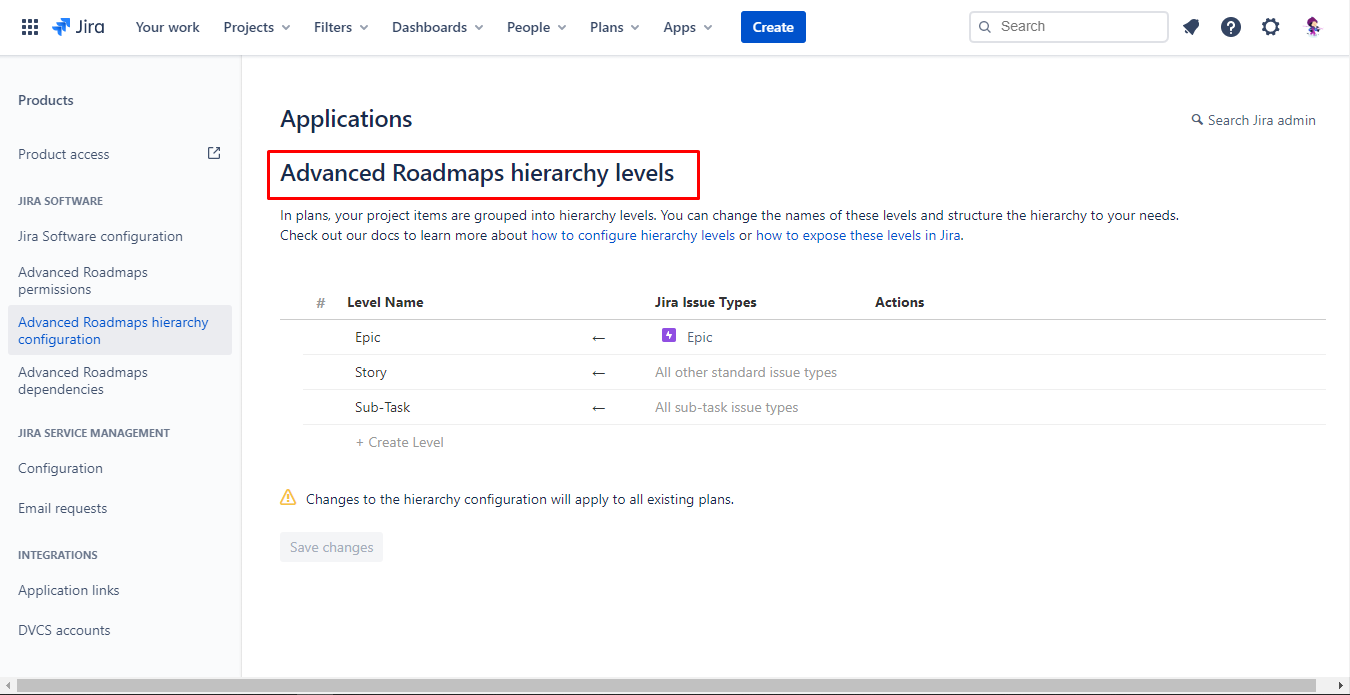The height and width of the screenshot is (695, 1350).
Task: Click the magnifier on Search Jira admin
Action: tap(1196, 119)
